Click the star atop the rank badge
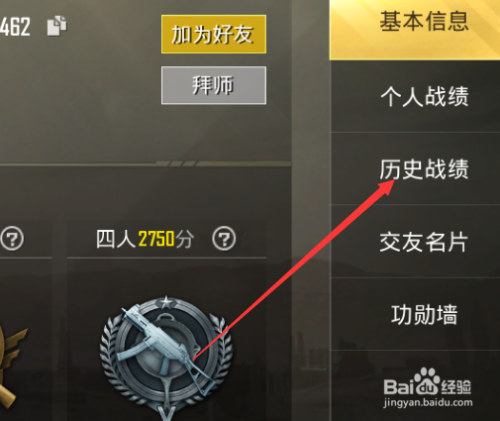Image resolution: width=500 pixels, height=421 pixels. 166,303
